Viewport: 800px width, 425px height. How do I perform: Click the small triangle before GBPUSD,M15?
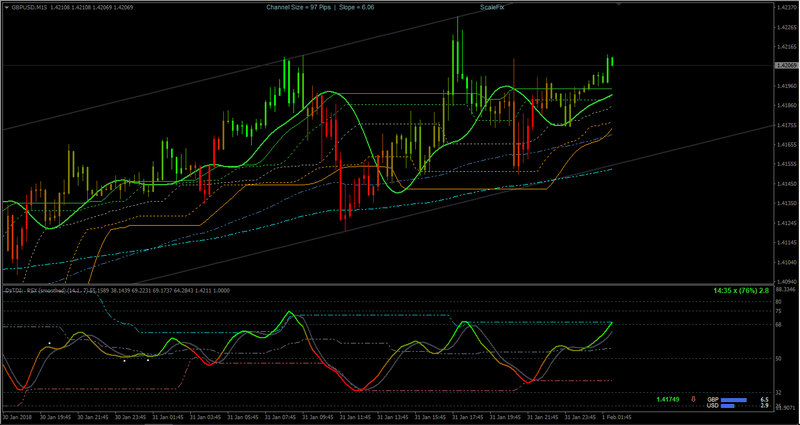tap(7, 8)
